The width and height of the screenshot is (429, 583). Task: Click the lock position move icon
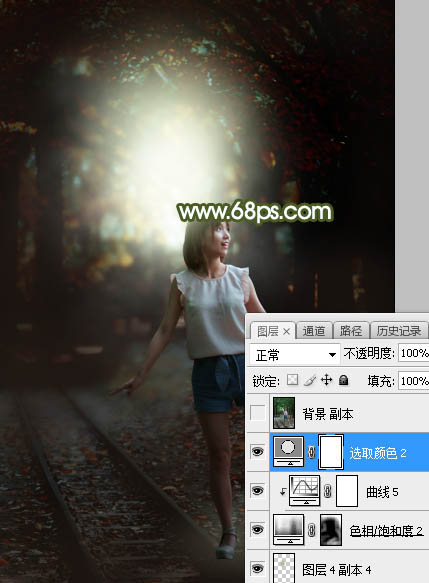326,380
